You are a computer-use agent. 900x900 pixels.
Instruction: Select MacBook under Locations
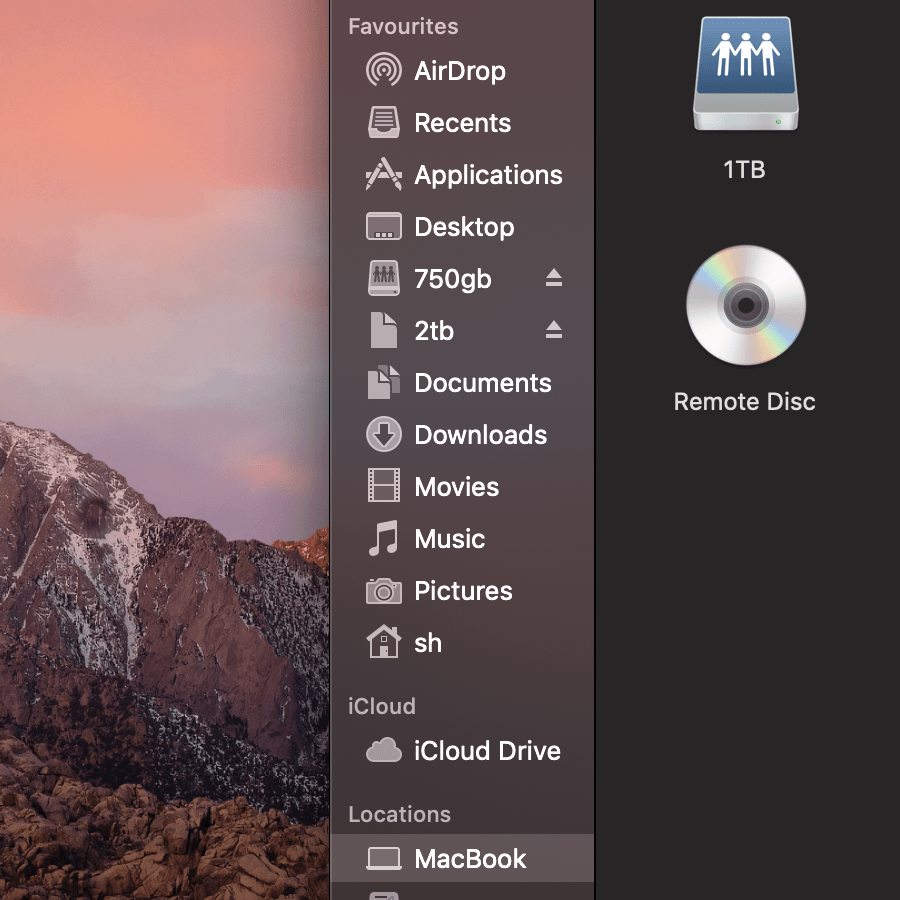click(470, 859)
